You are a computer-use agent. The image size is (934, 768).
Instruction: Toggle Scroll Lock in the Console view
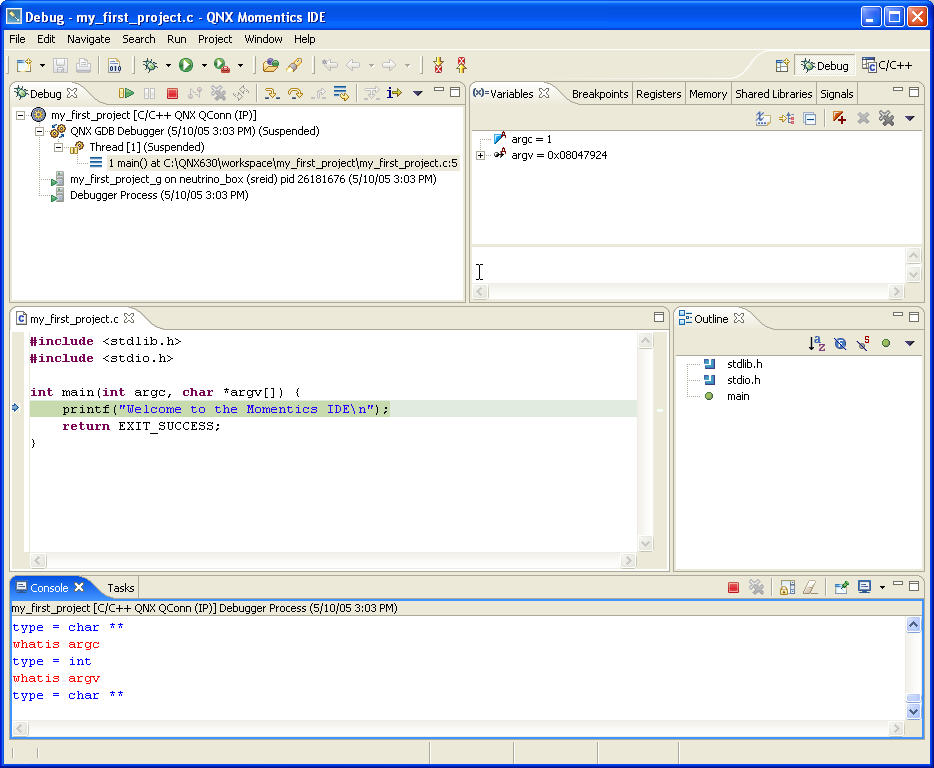point(786,587)
